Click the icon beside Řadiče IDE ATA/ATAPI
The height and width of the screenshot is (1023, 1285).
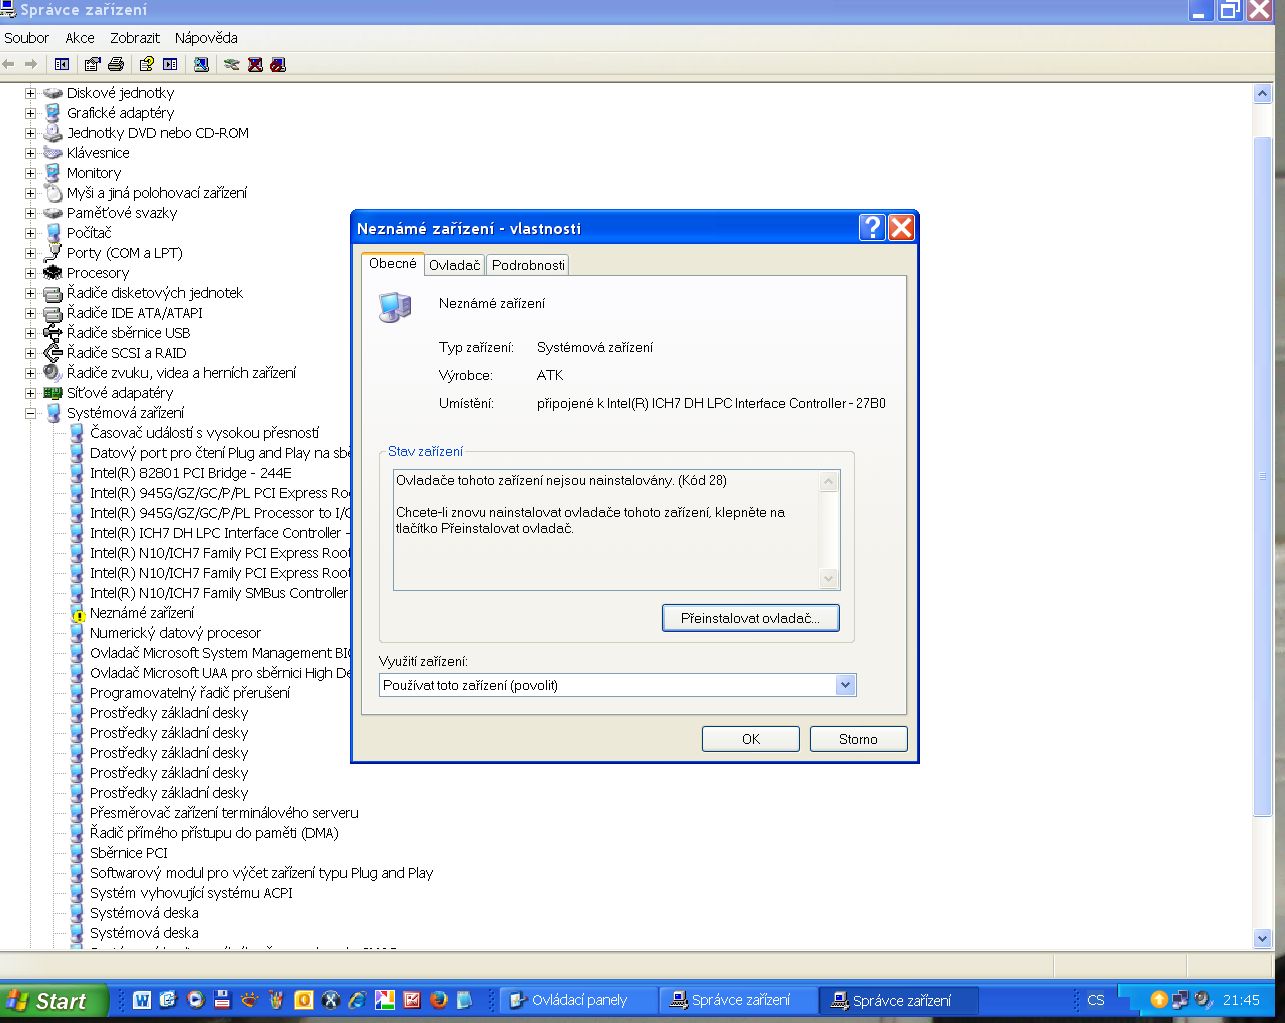point(53,313)
